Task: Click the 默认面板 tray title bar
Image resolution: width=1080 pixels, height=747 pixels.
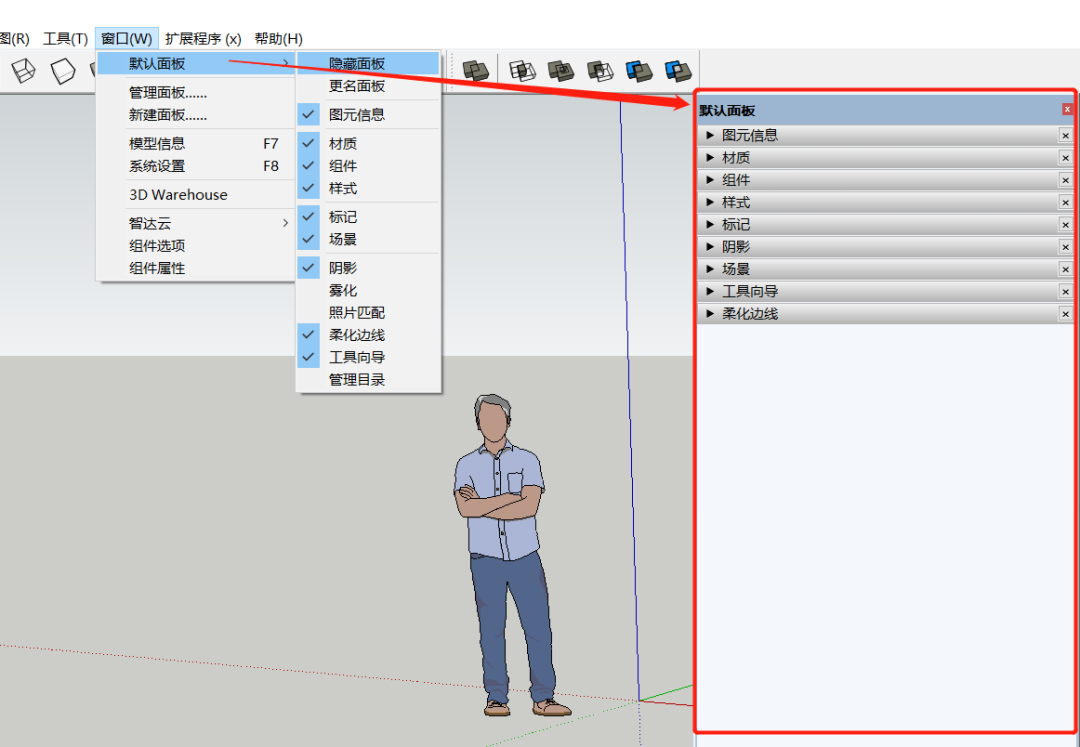Action: point(886,110)
